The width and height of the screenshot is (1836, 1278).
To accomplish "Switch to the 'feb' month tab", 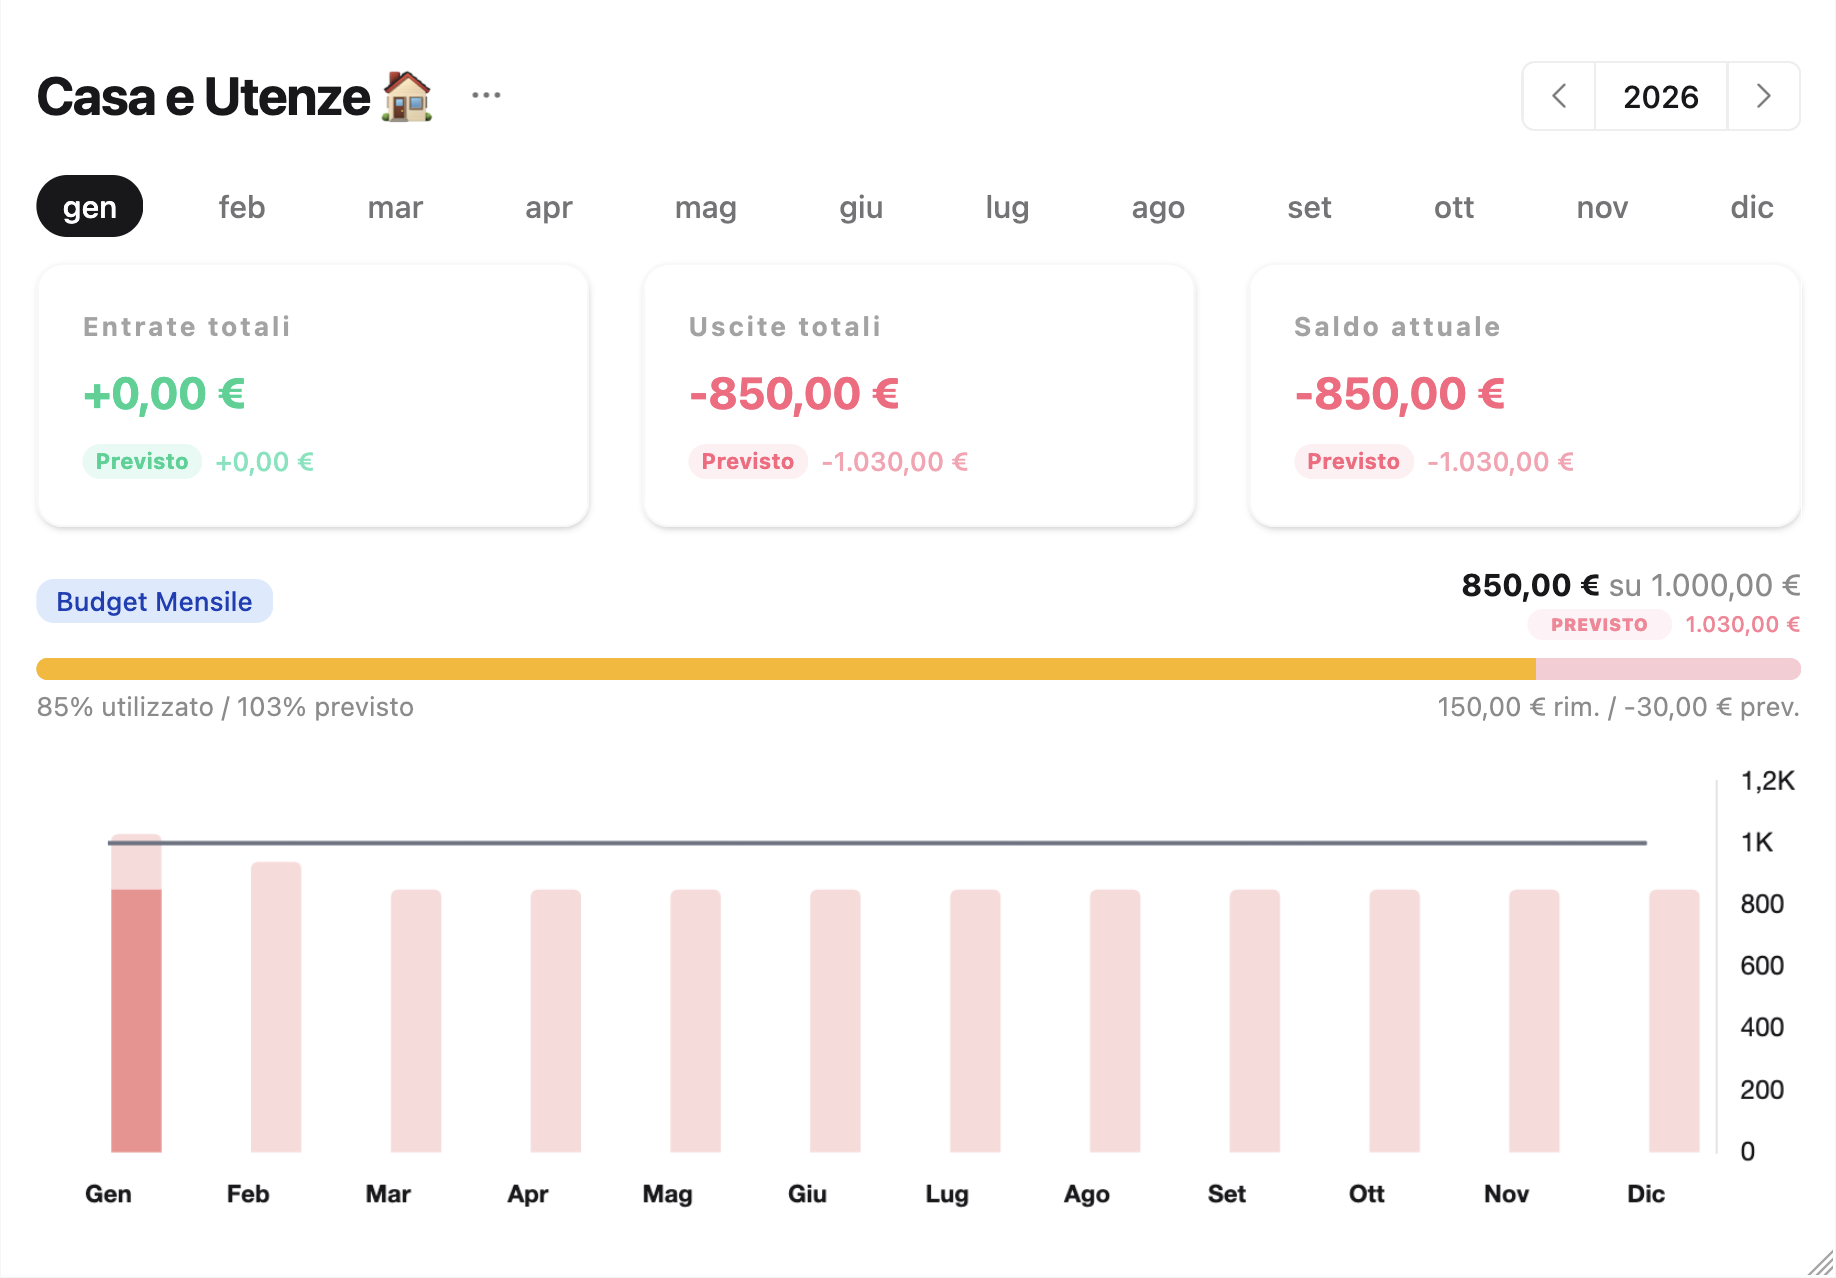I will point(242,207).
